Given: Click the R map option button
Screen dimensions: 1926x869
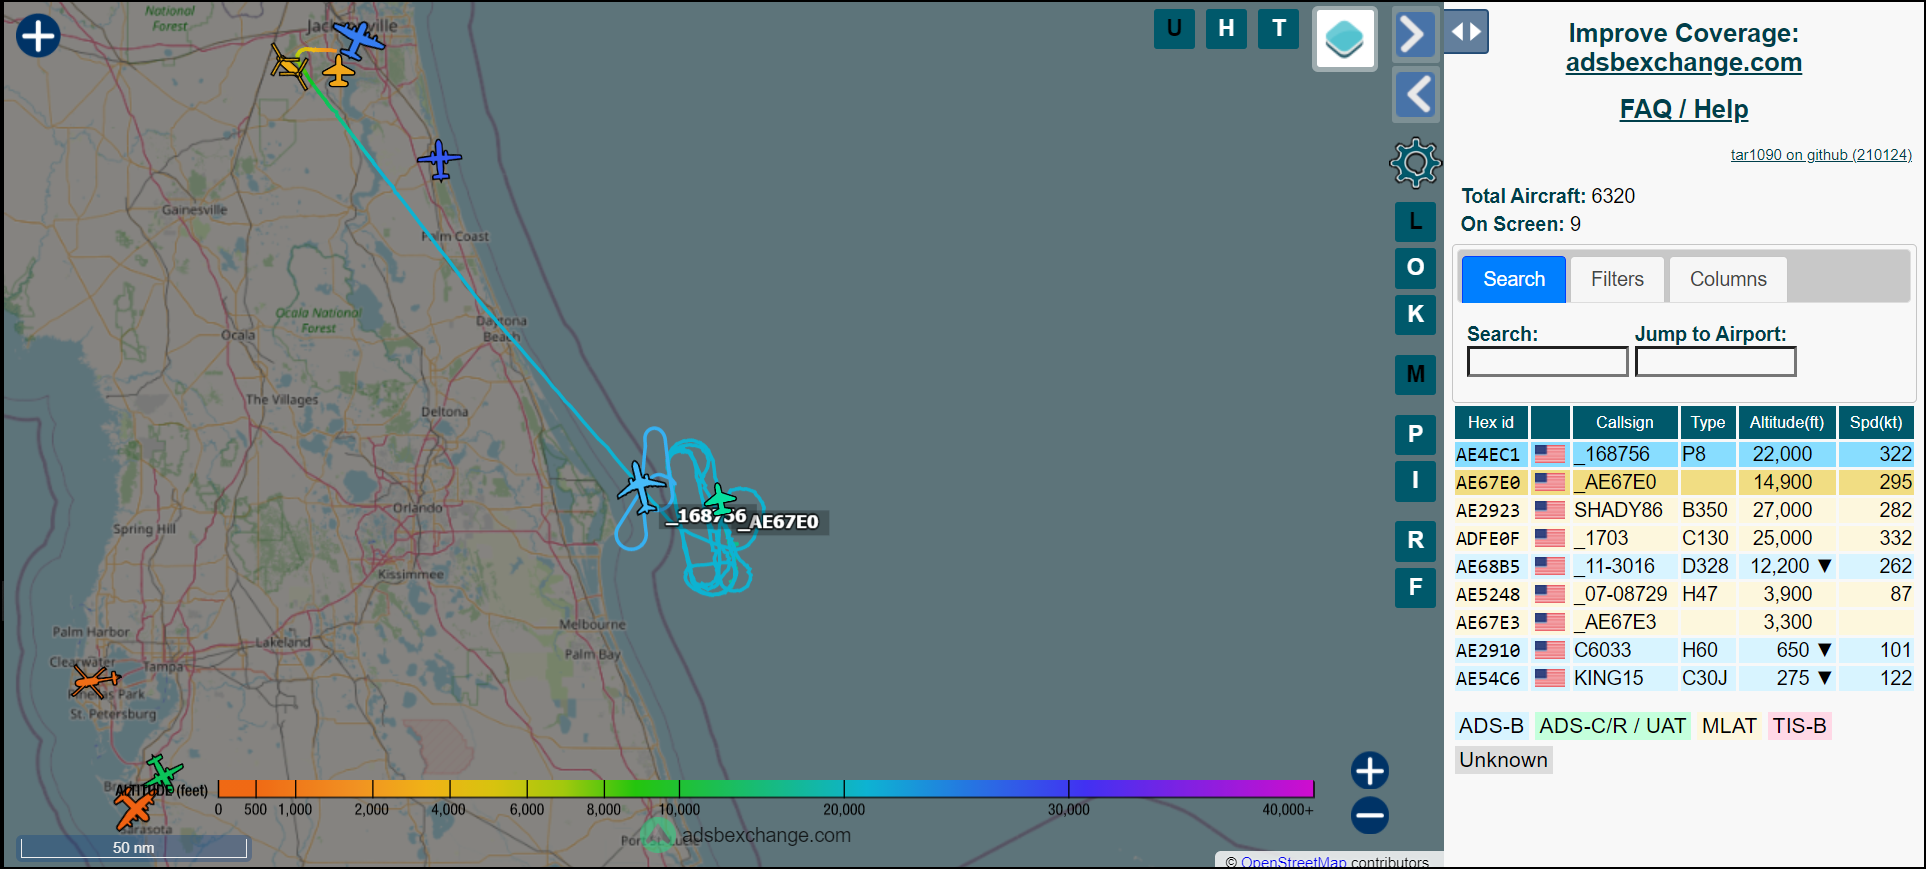Looking at the screenshot, I should tap(1415, 540).
